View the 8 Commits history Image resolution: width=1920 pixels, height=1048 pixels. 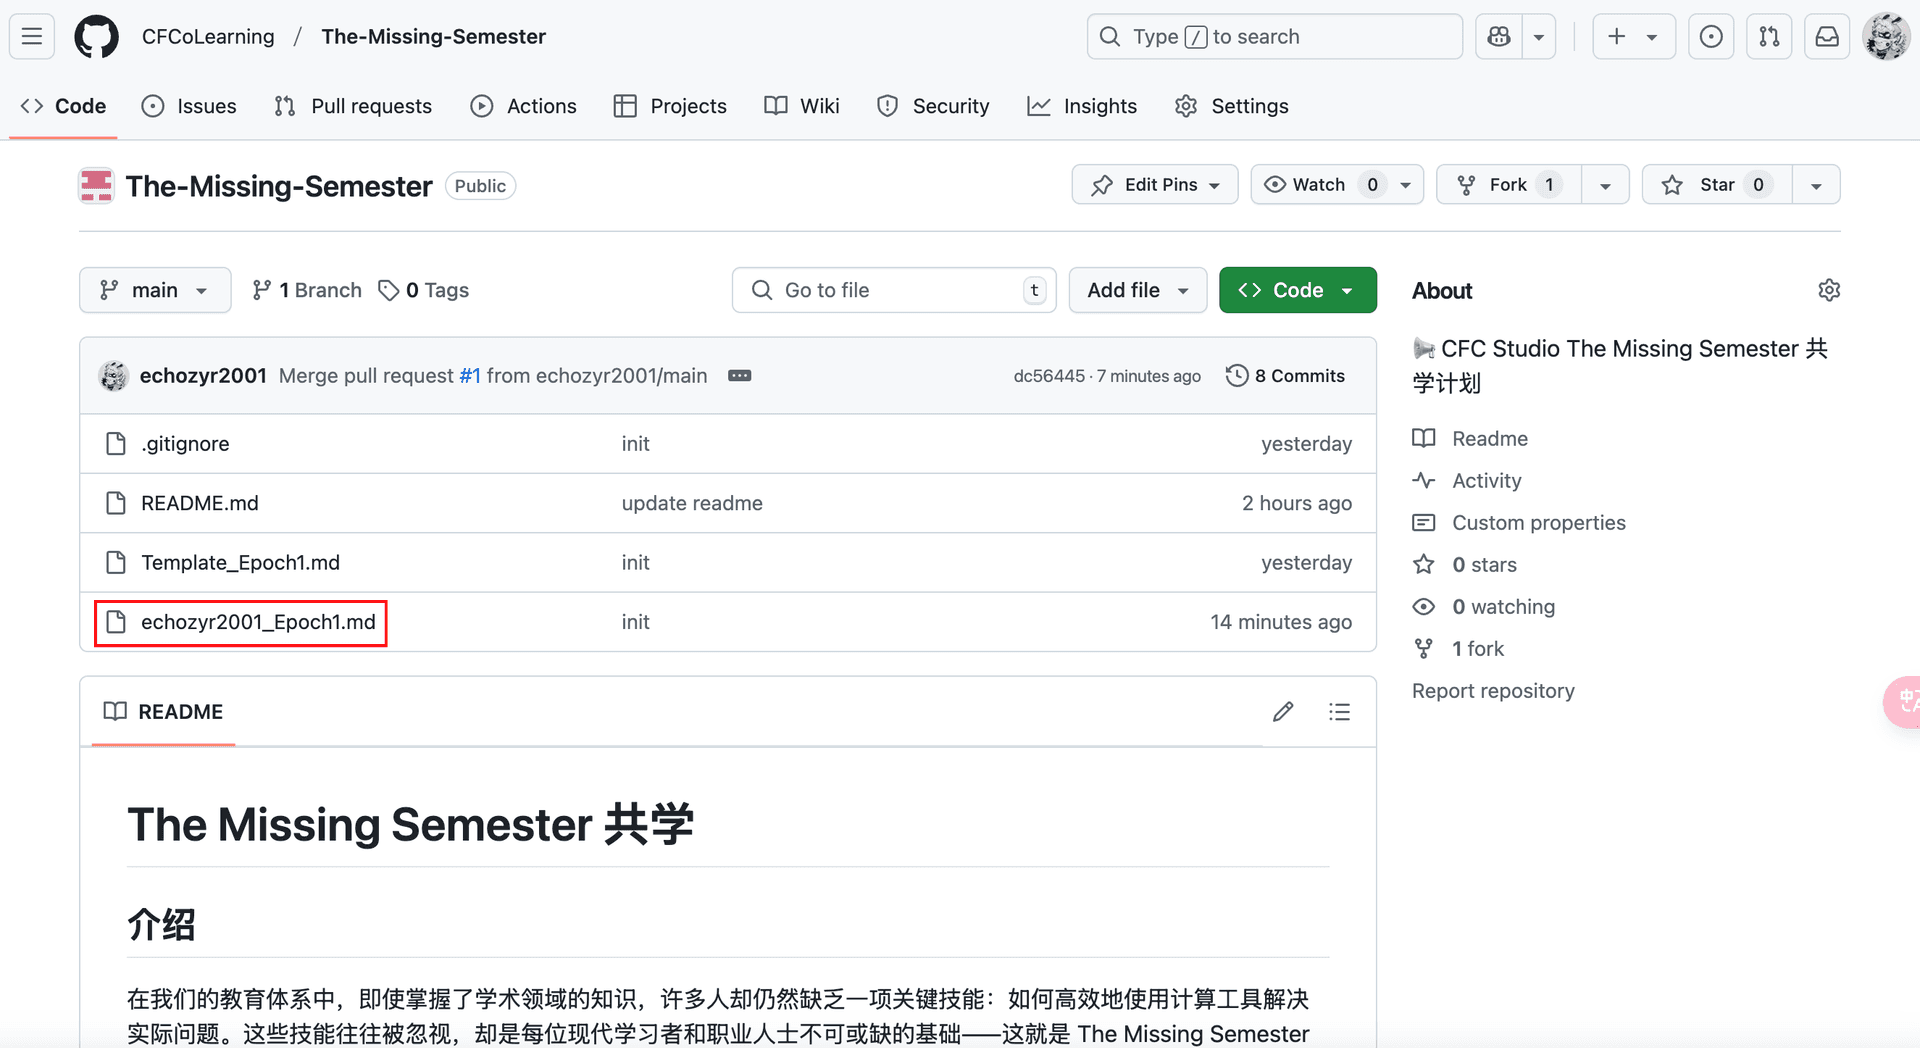coord(1286,376)
